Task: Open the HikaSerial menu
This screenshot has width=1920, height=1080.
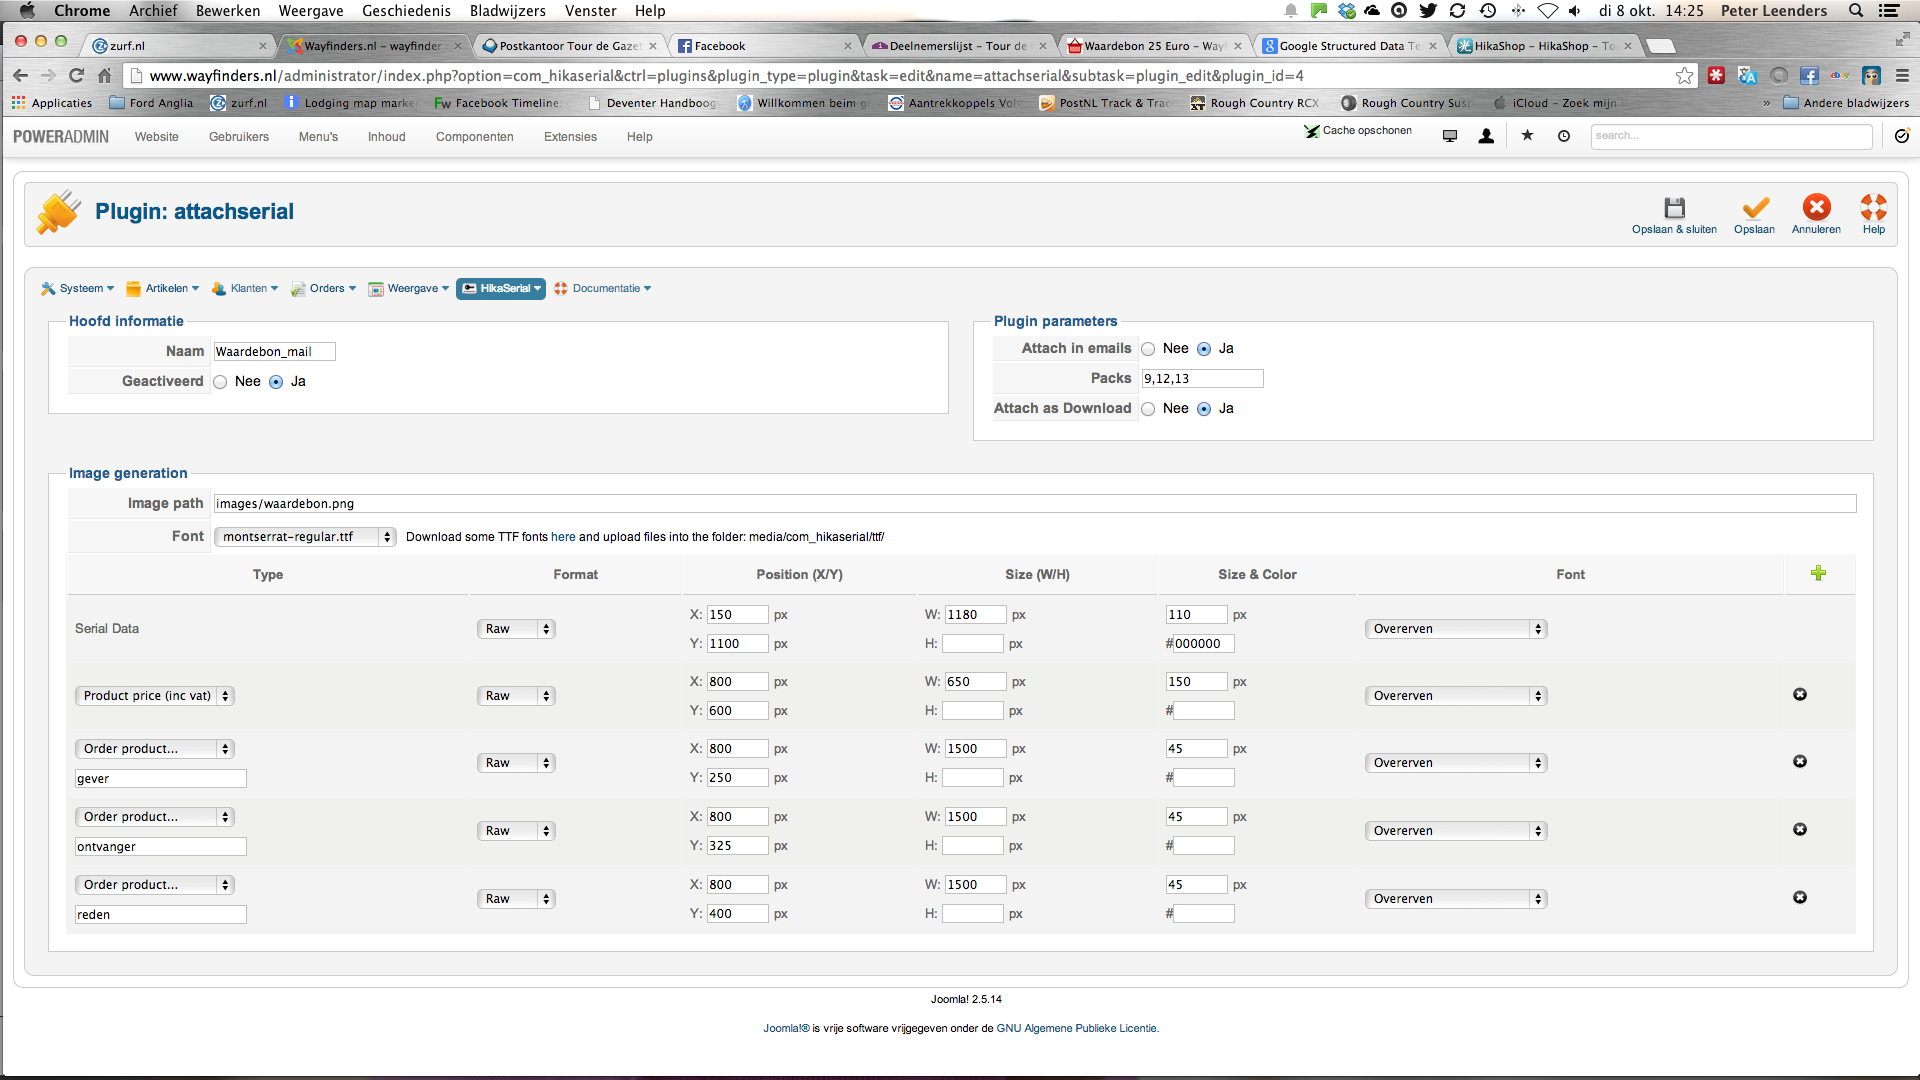Action: click(x=501, y=288)
